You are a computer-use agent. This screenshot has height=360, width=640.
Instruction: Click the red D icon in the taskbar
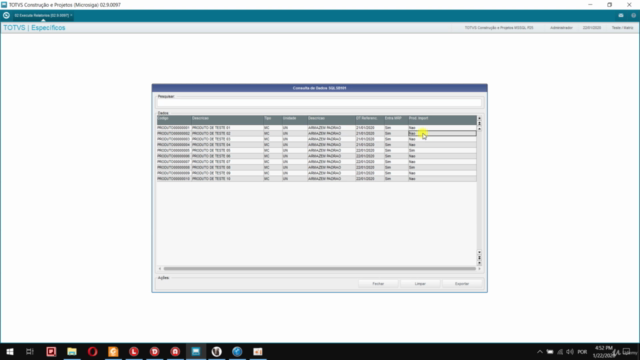click(x=154, y=351)
